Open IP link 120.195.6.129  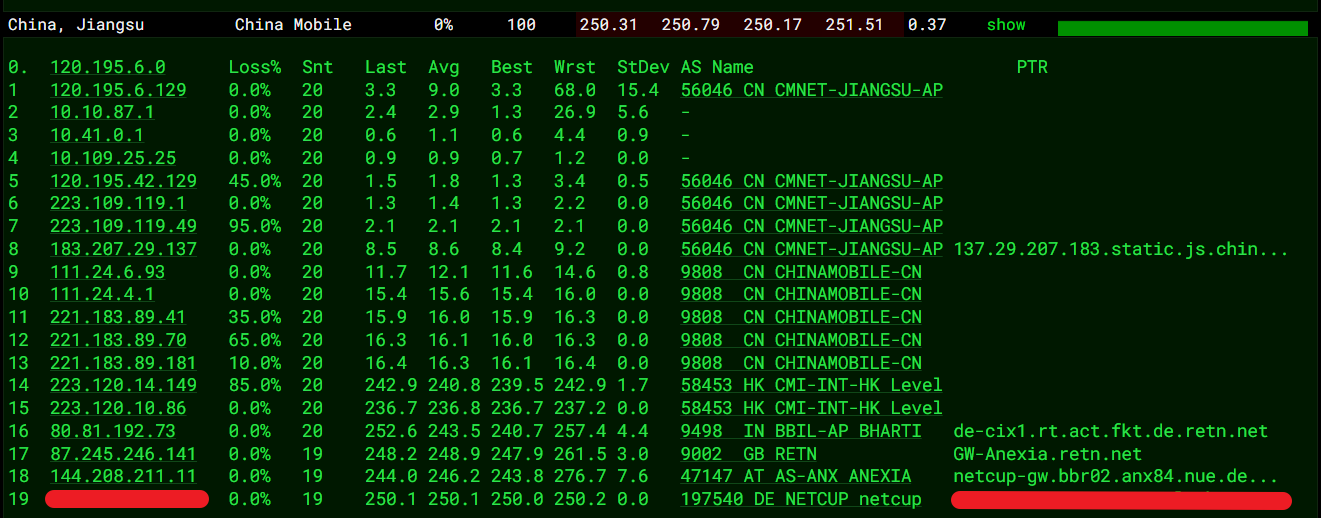click(118, 90)
